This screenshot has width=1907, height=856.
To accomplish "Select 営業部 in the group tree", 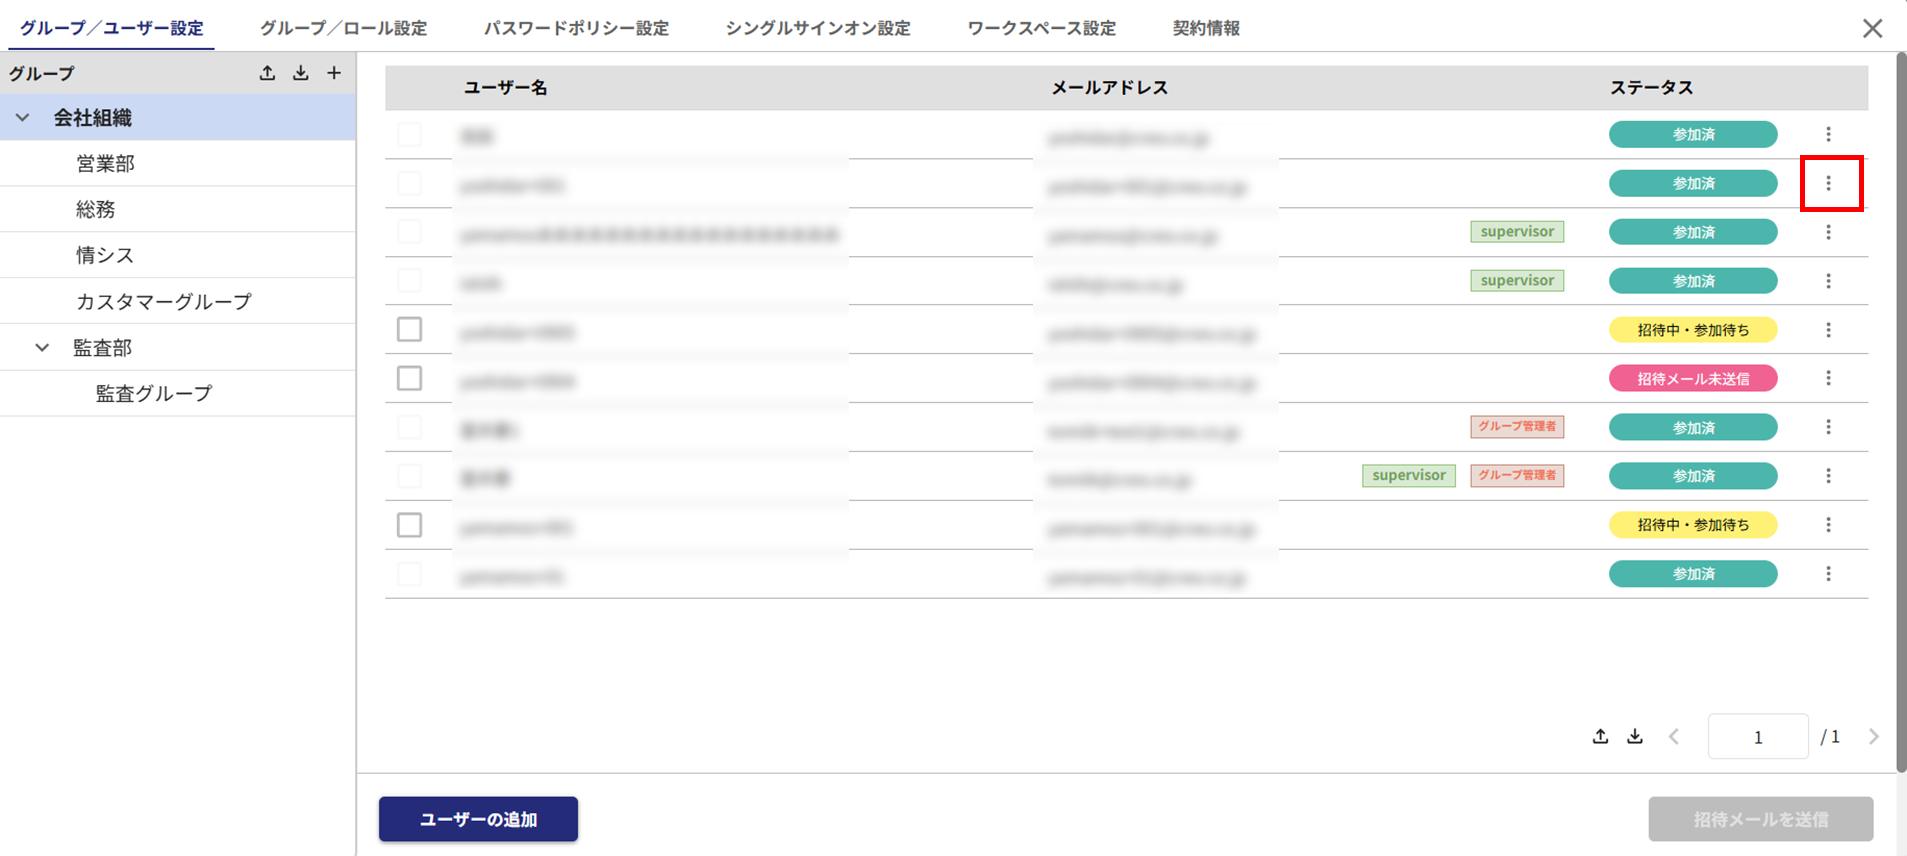I will (x=105, y=163).
